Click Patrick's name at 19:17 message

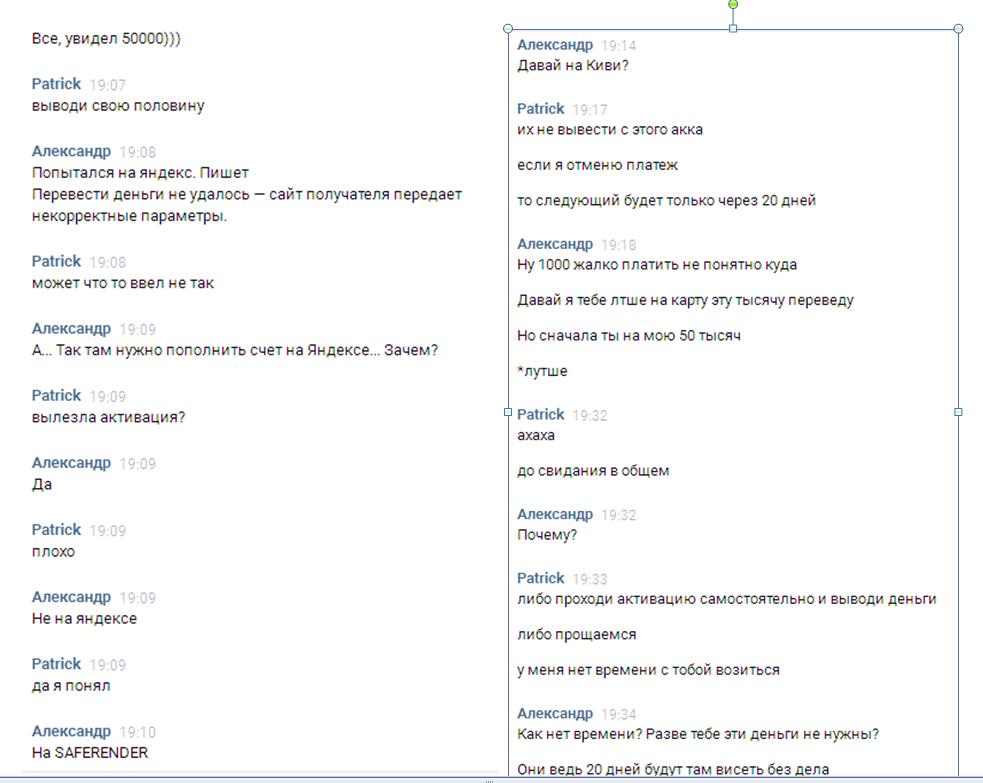point(540,108)
